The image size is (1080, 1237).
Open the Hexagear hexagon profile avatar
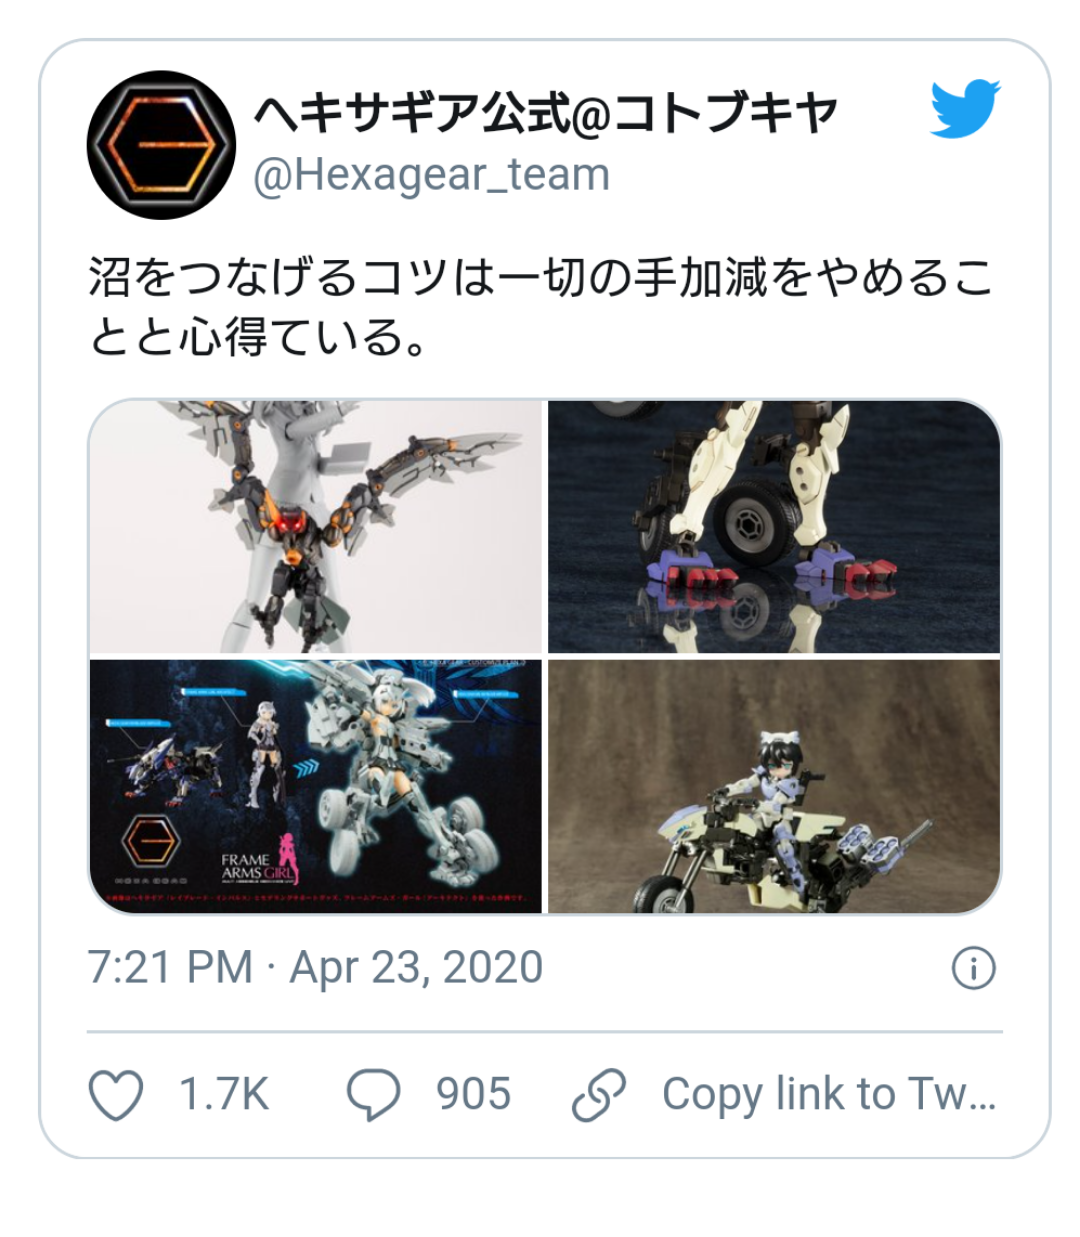pyautogui.click(x=161, y=145)
